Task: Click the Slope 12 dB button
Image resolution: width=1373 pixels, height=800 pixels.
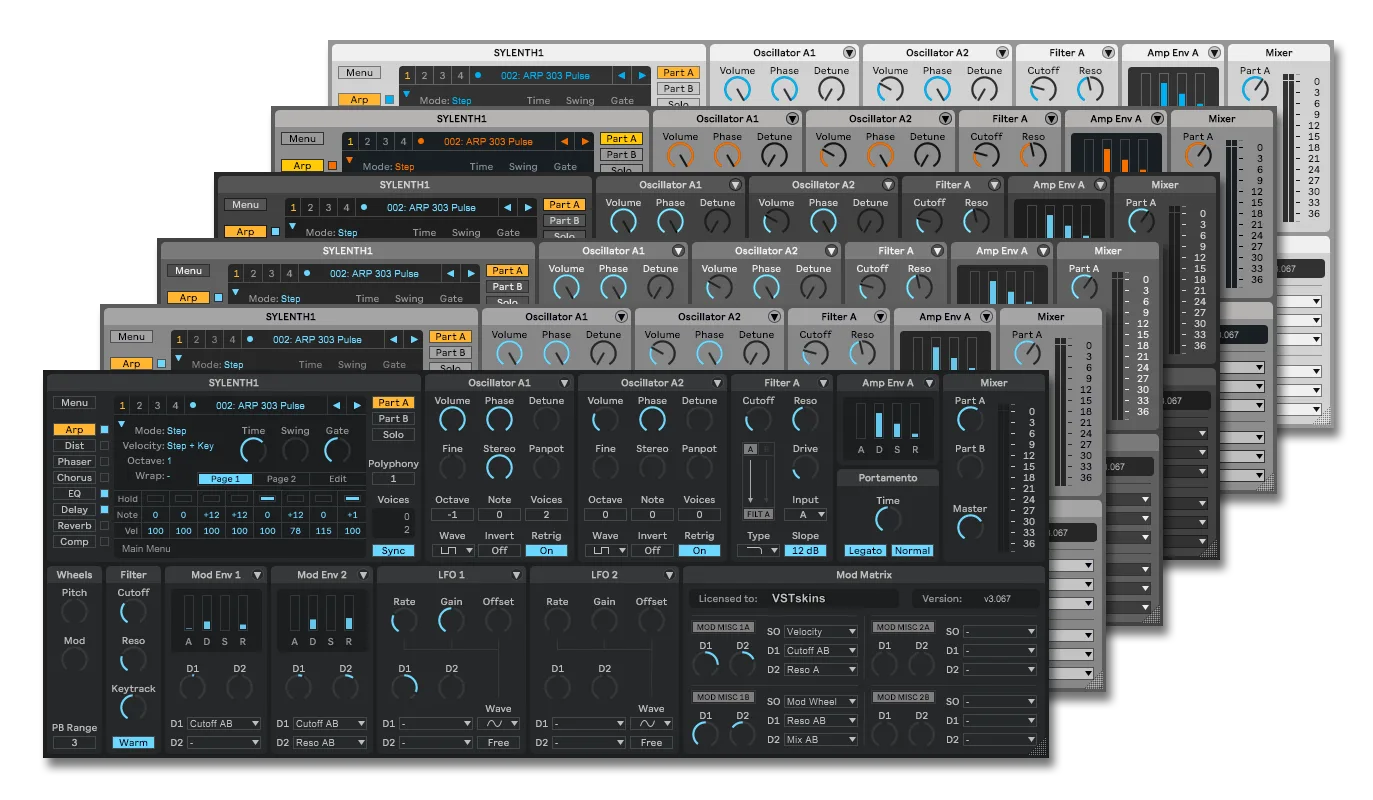Action: pyautogui.click(x=805, y=551)
